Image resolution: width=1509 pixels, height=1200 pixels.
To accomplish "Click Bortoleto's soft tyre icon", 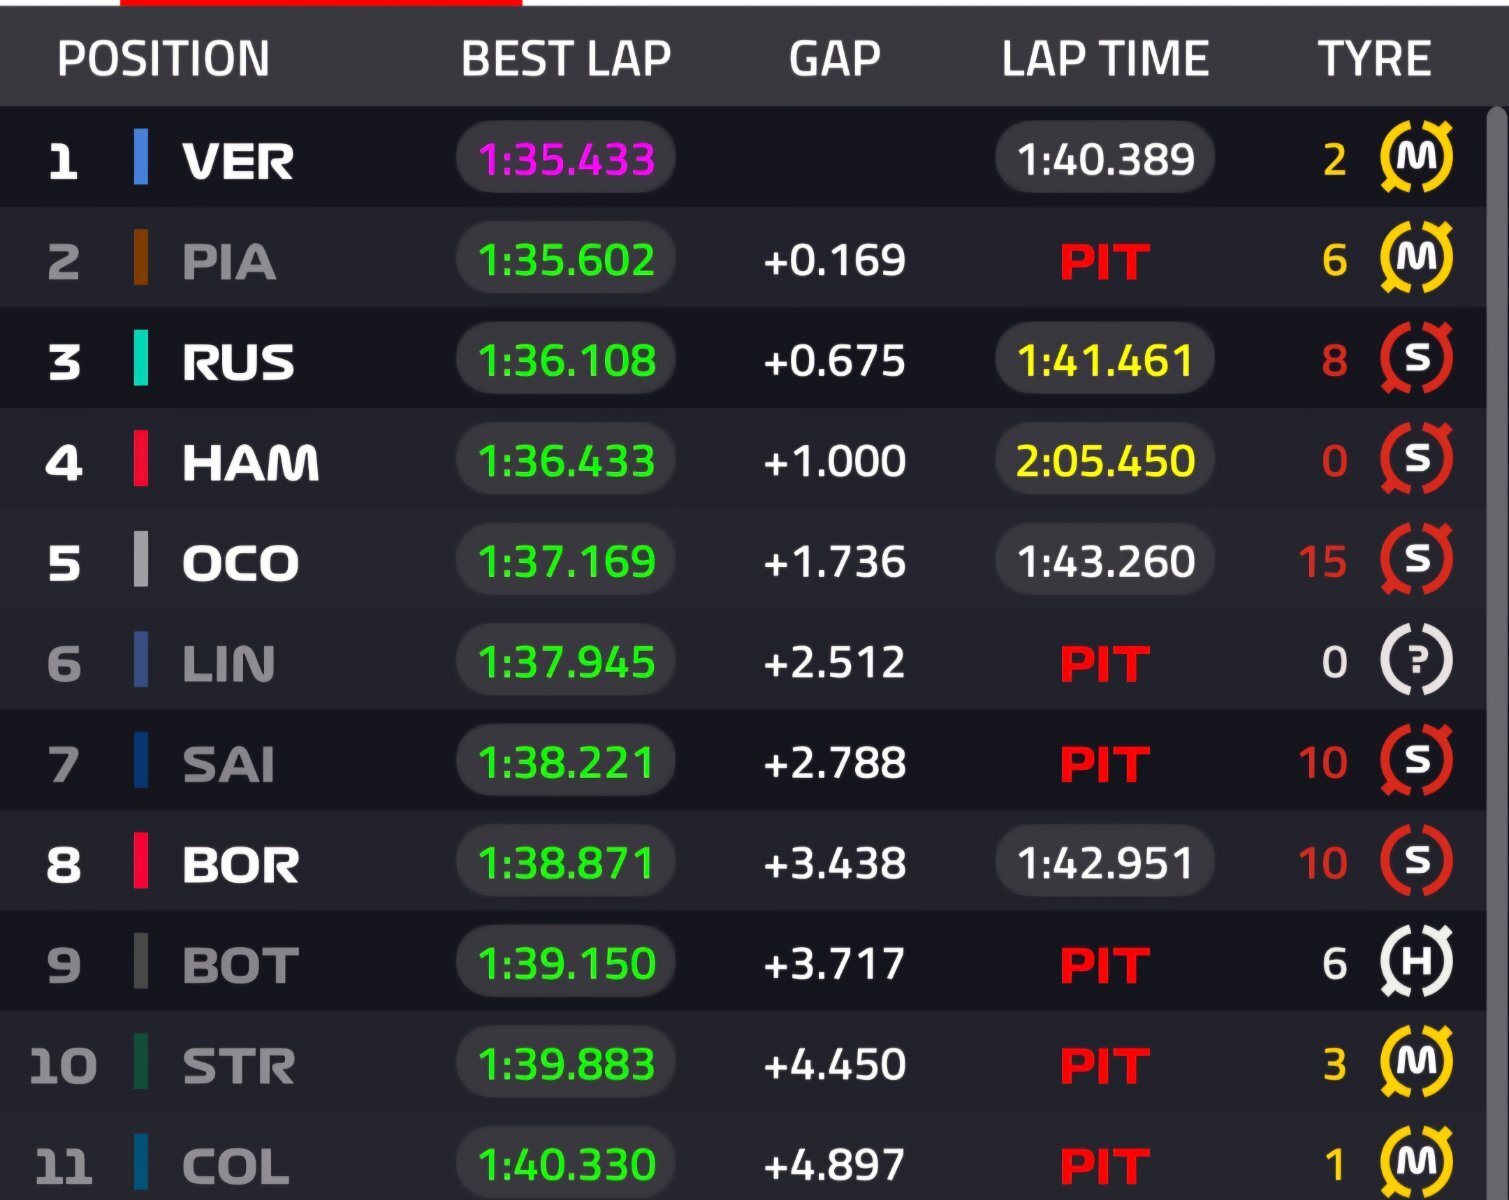I will click(x=1416, y=861).
